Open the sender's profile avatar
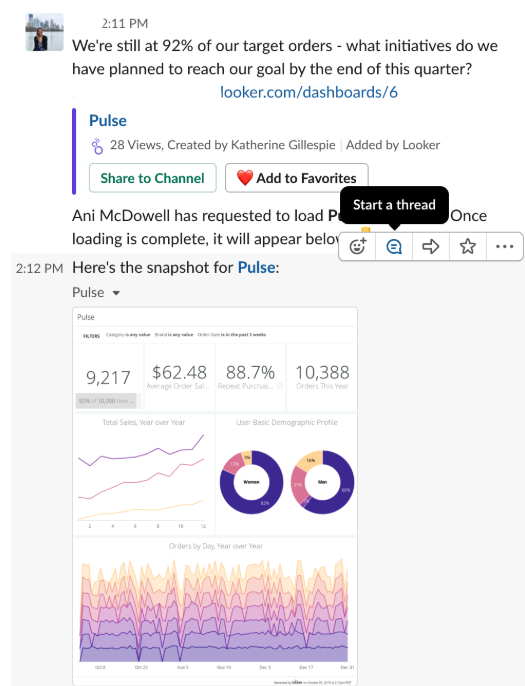This screenshot has width=525, height=686. pos(45,32)
